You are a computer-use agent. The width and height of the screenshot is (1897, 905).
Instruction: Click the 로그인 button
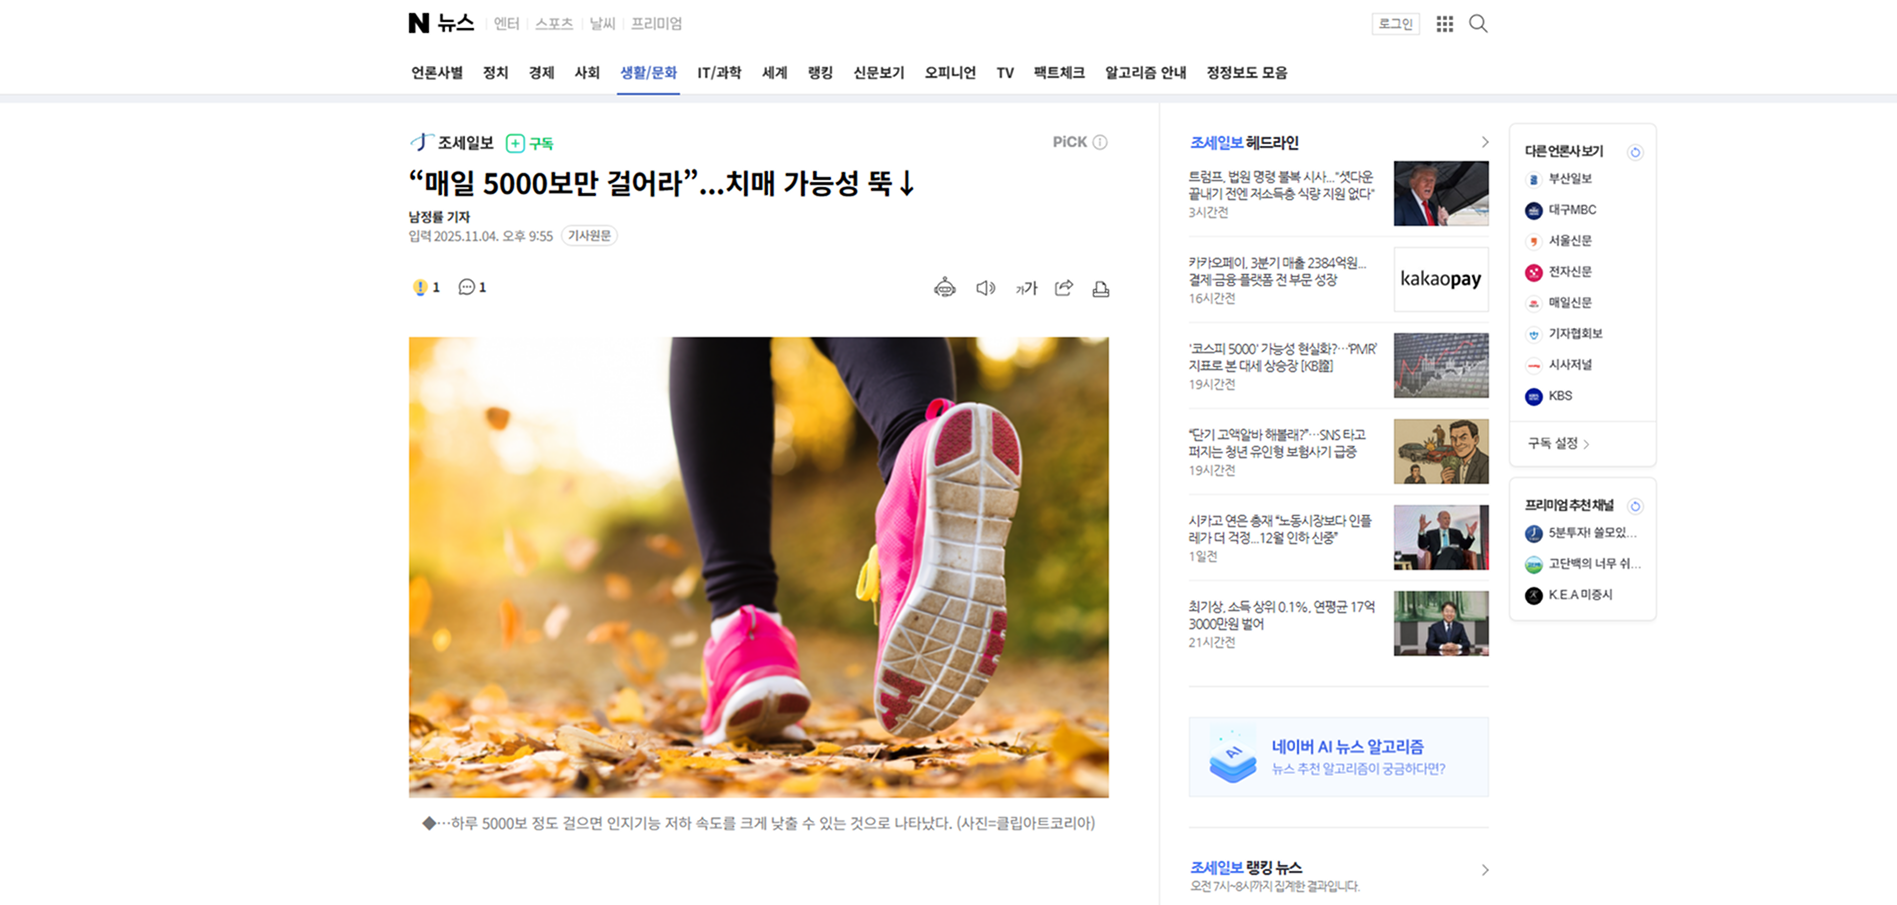tap(1395, 24)
